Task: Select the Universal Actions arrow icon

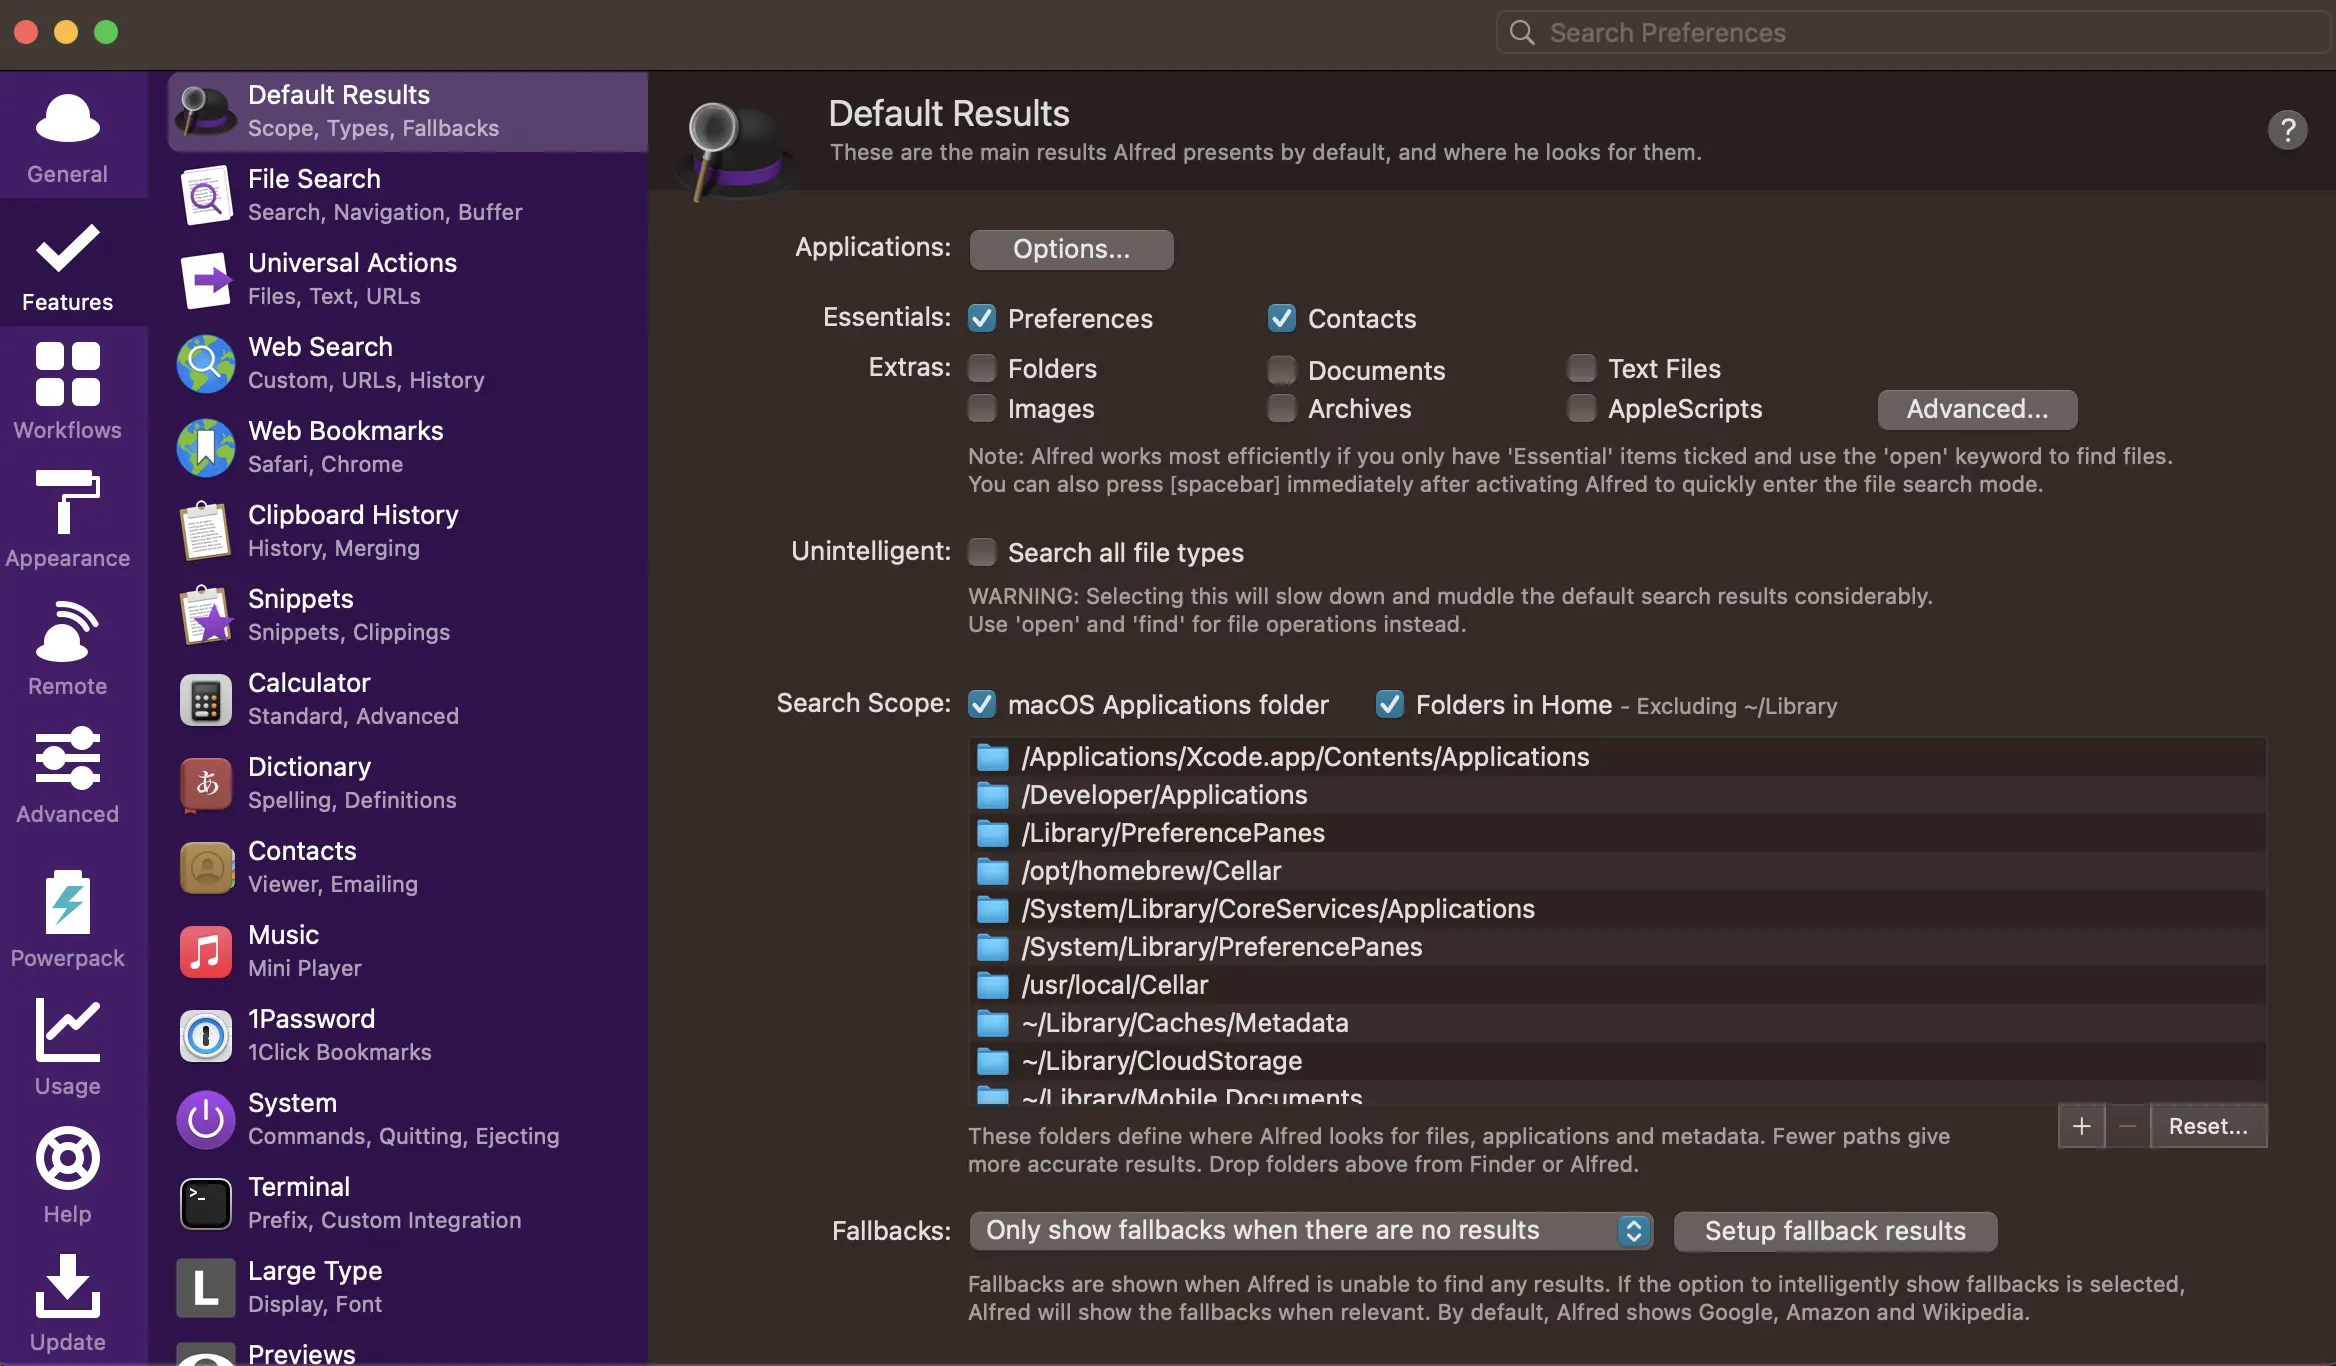Action: coord(206,279)
